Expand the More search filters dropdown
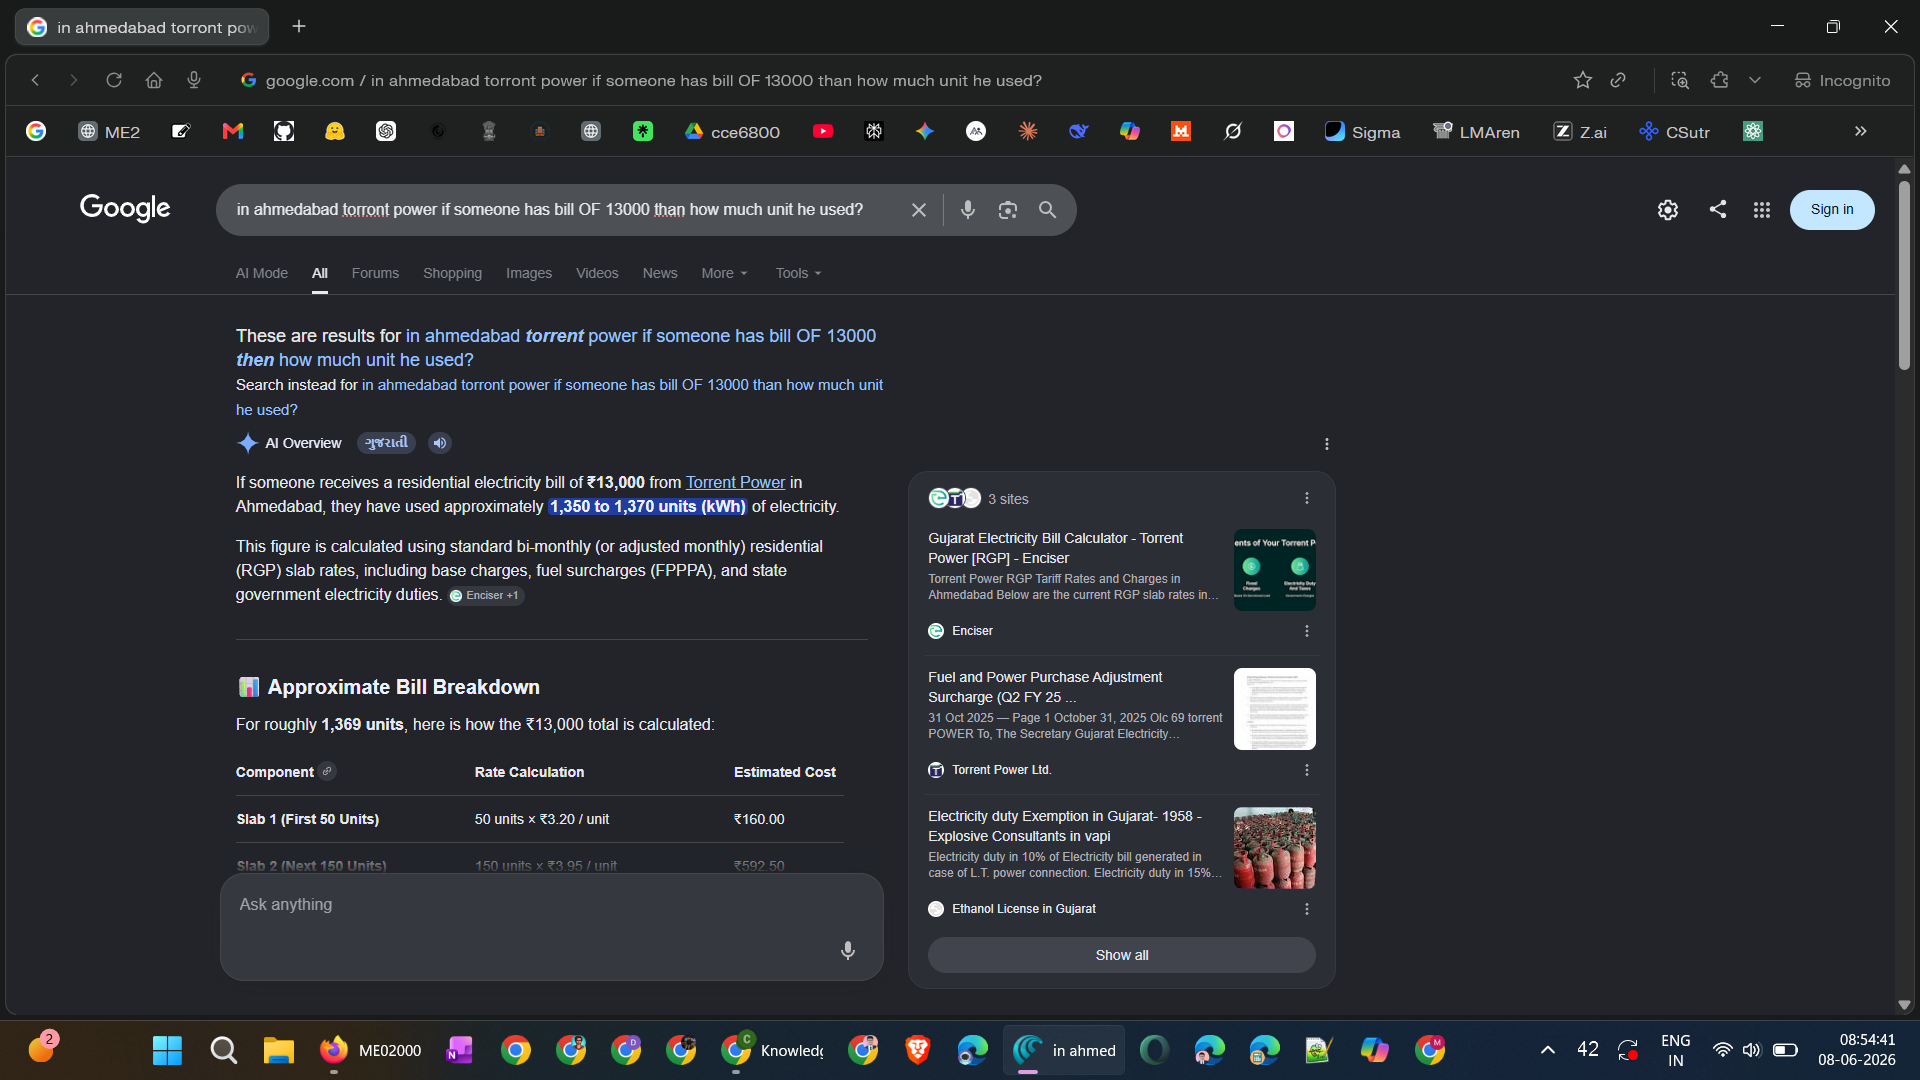This screenshot has height=1080, width=1920. 725,273
